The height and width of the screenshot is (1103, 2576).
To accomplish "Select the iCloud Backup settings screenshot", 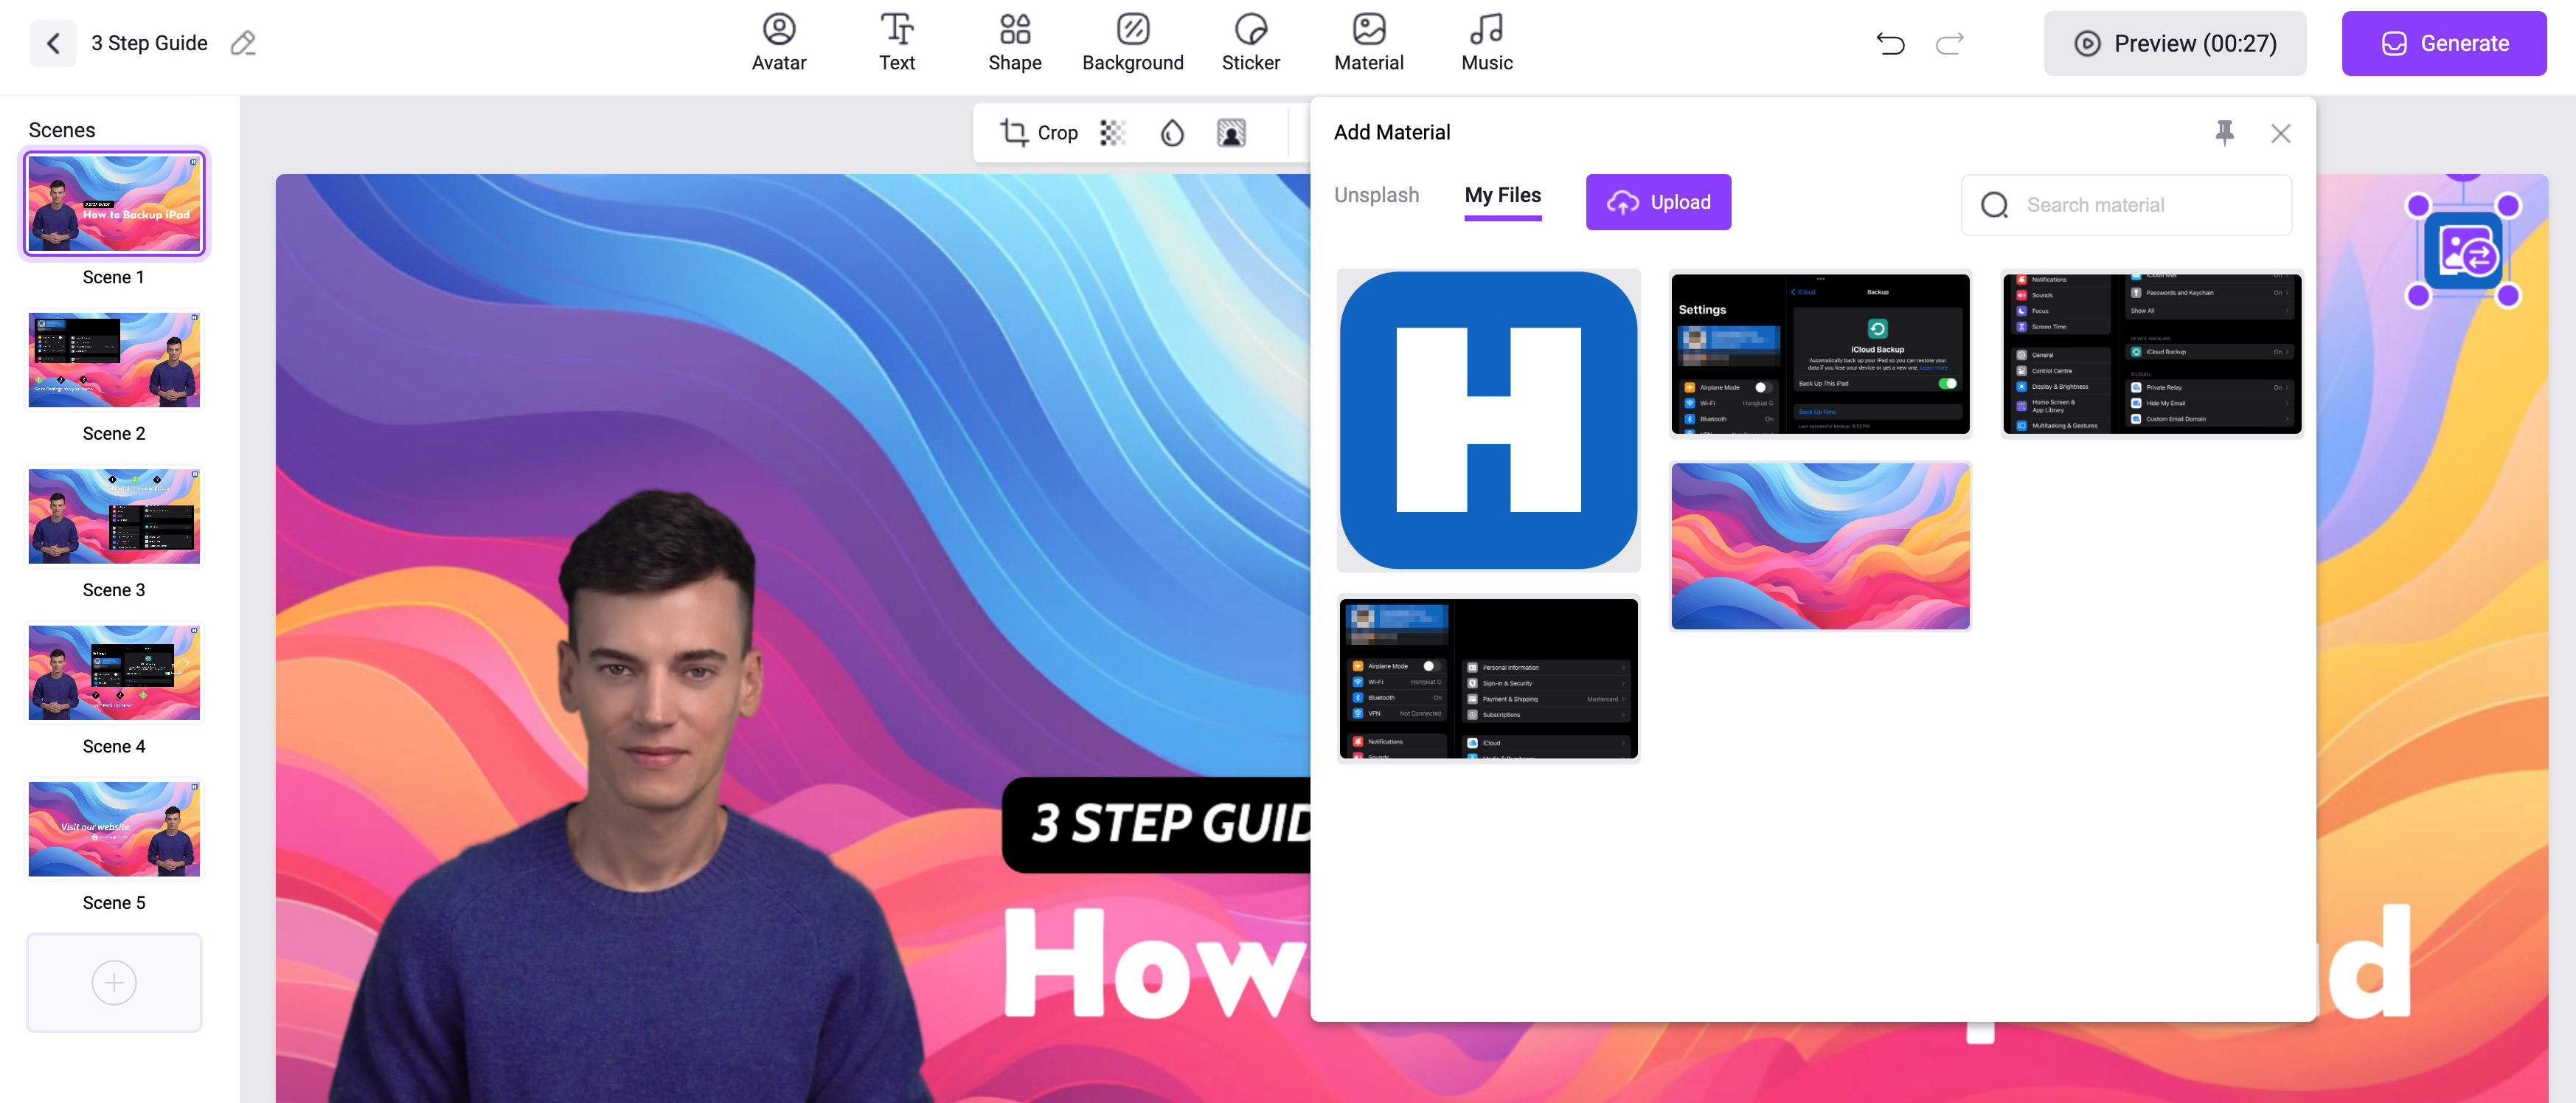I will click(x=1820, y=353).
